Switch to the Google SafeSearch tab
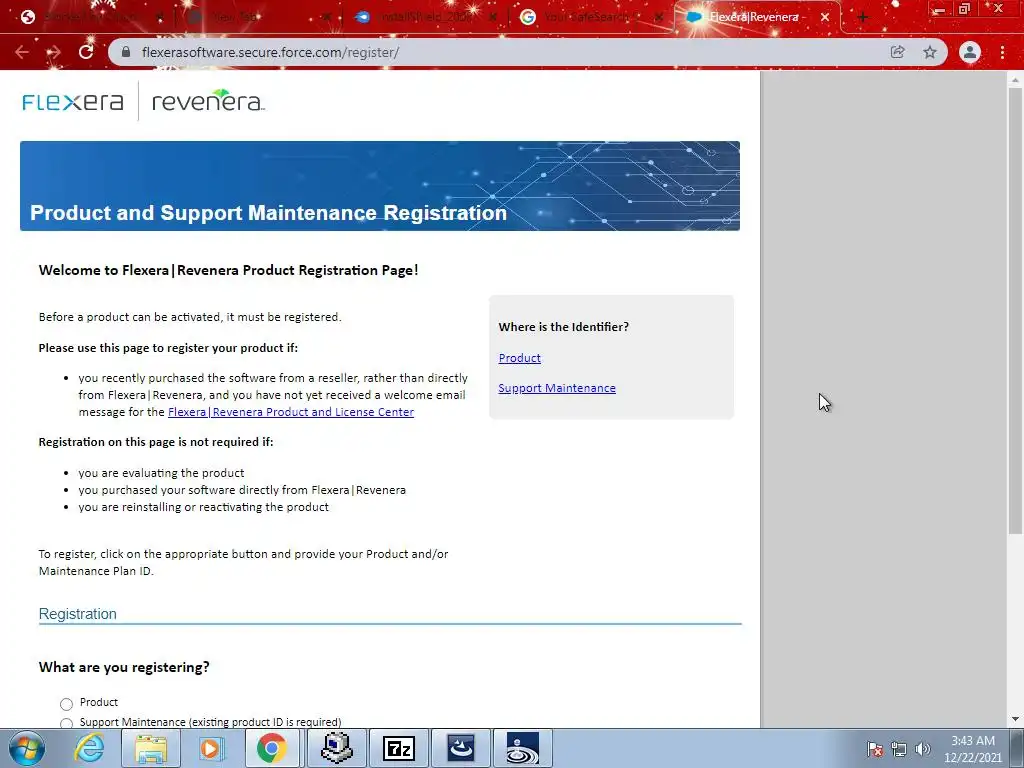The width and height of the screenshot is (1024, 768). [x=588, y=17]
